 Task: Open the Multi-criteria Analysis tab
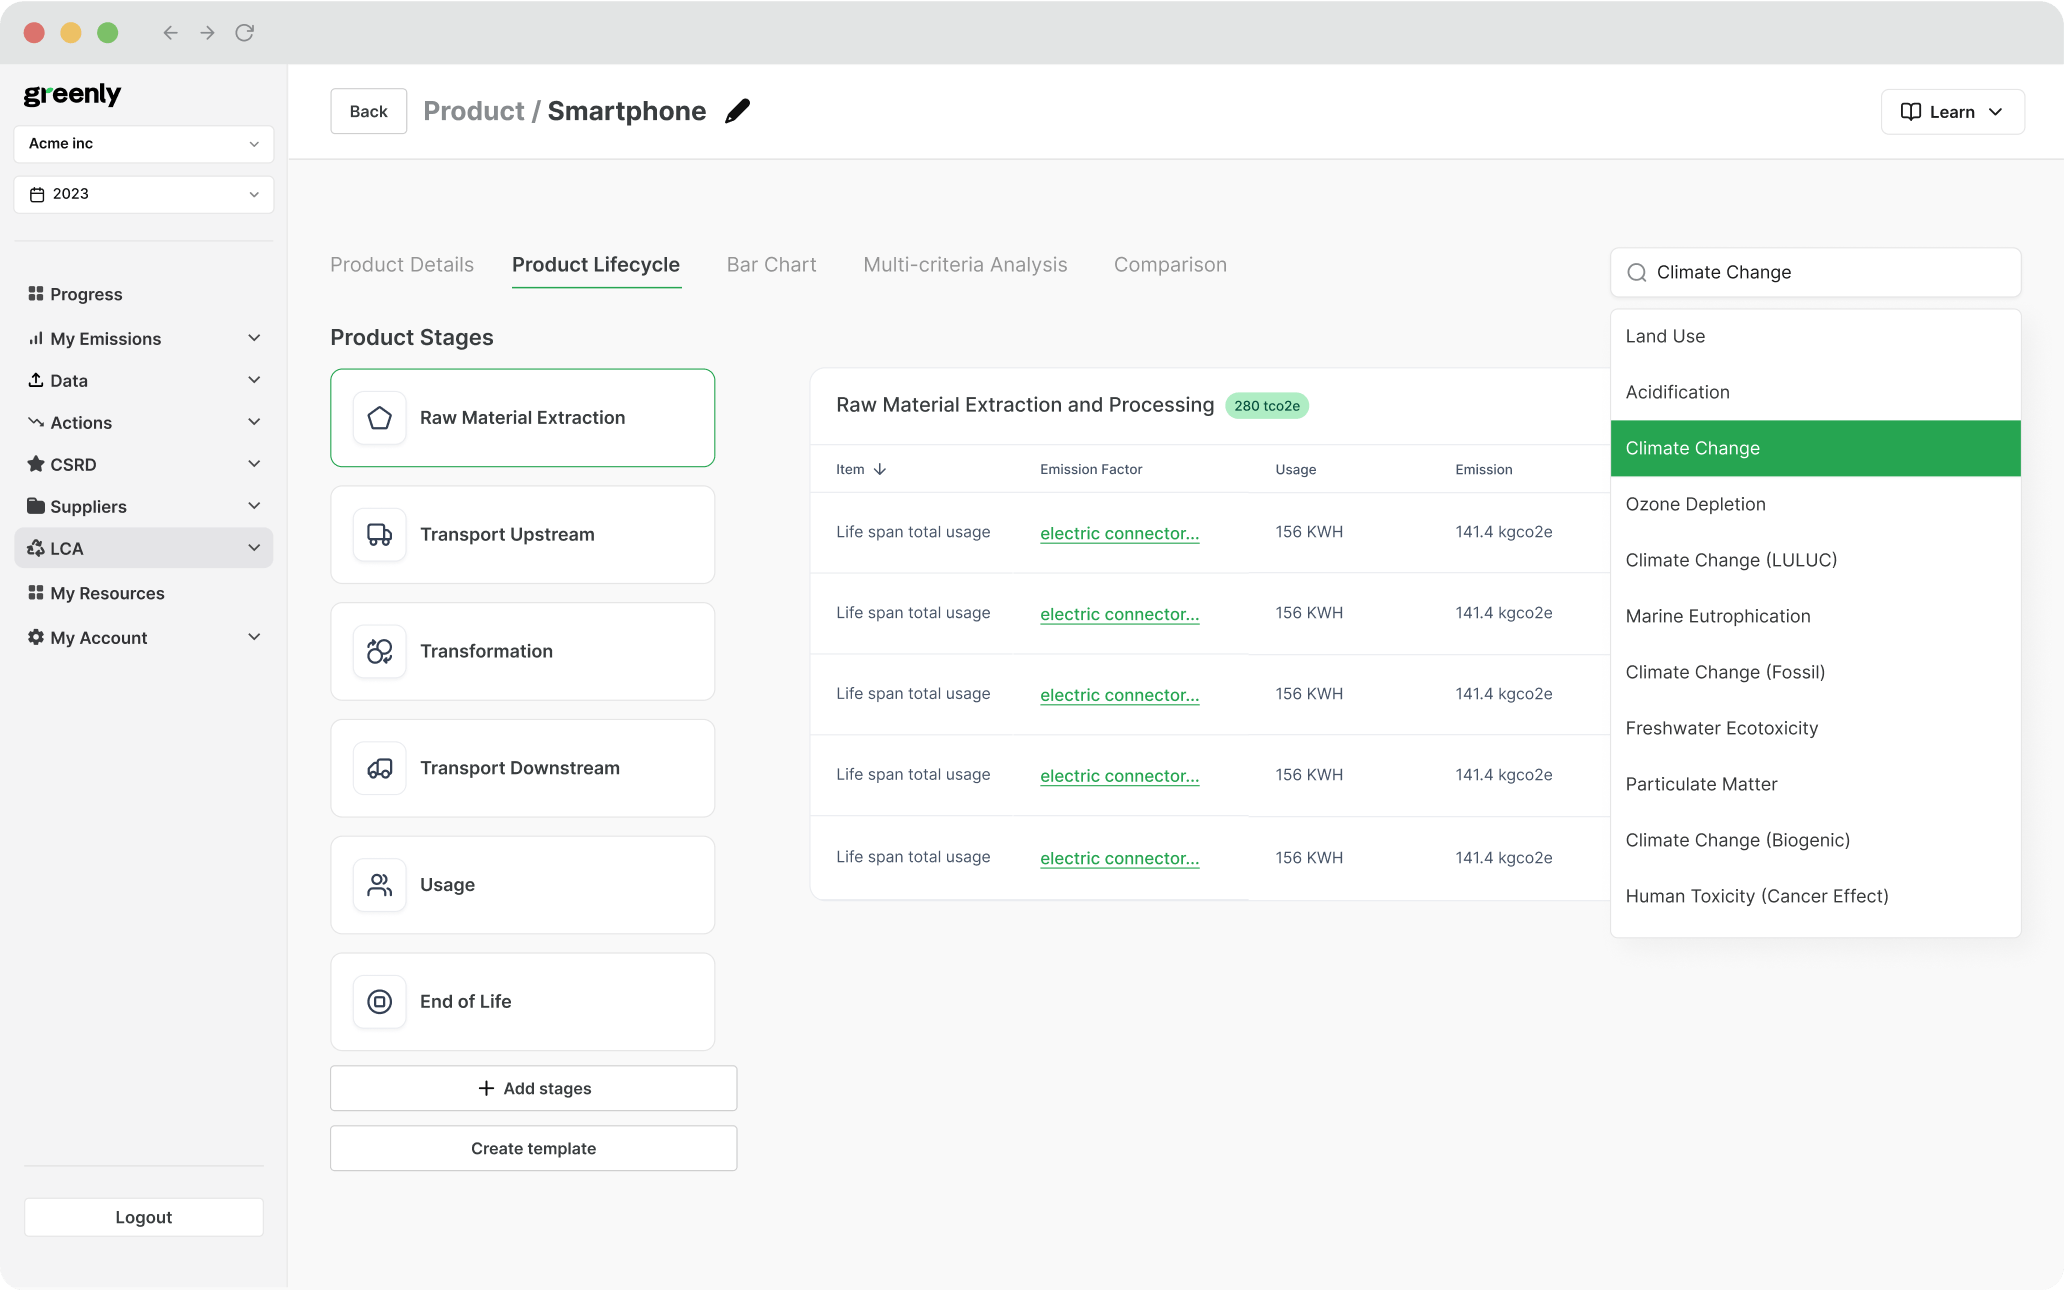pos(965,265)
